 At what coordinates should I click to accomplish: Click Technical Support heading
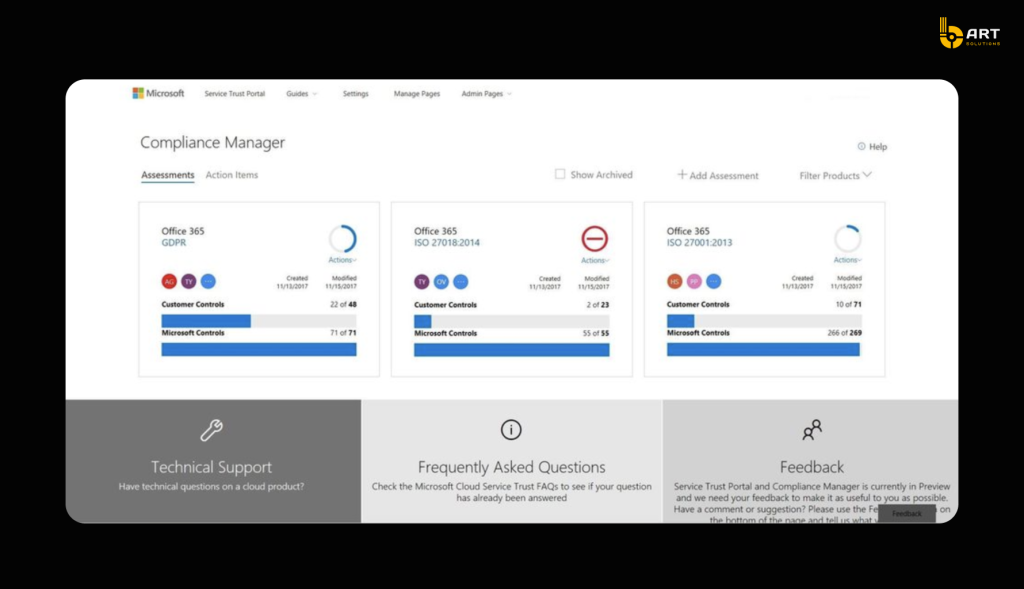click(x=212, y=467)
